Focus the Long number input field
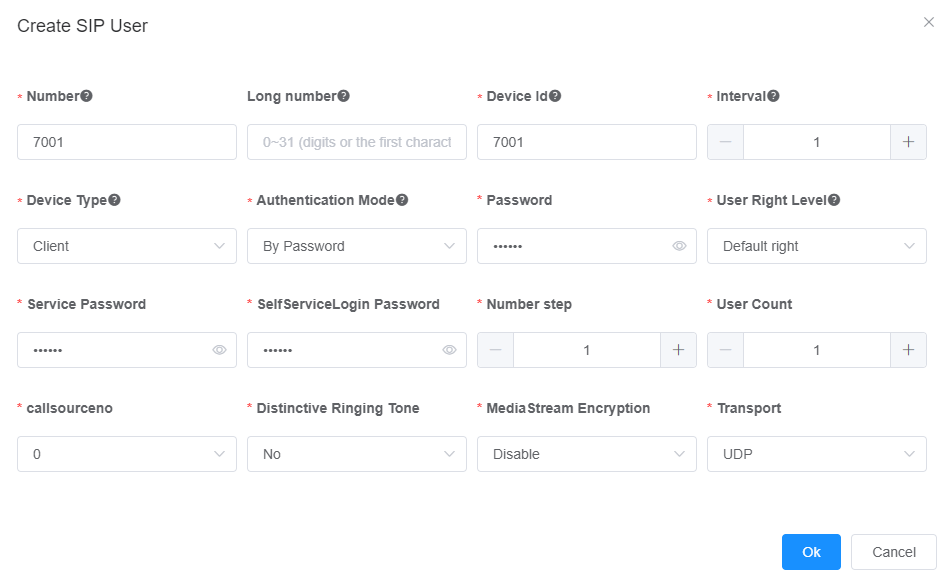 coord(357,142)
